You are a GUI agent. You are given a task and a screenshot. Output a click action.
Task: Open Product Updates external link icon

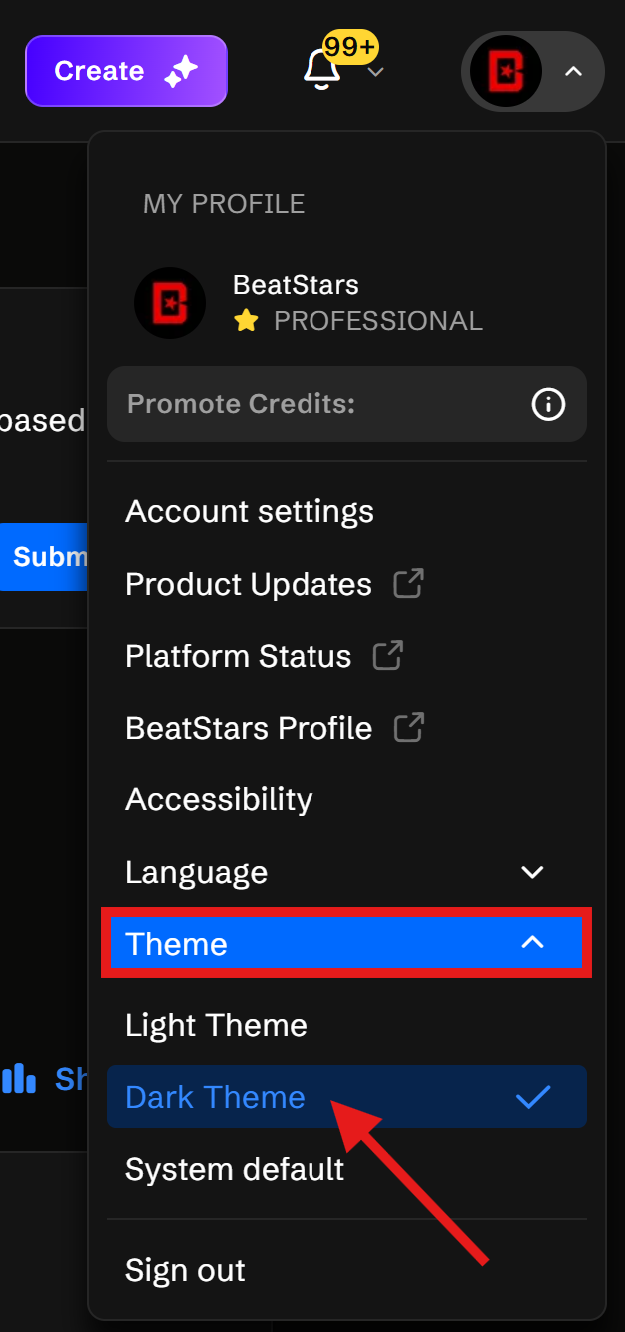[x=407, y=583]
